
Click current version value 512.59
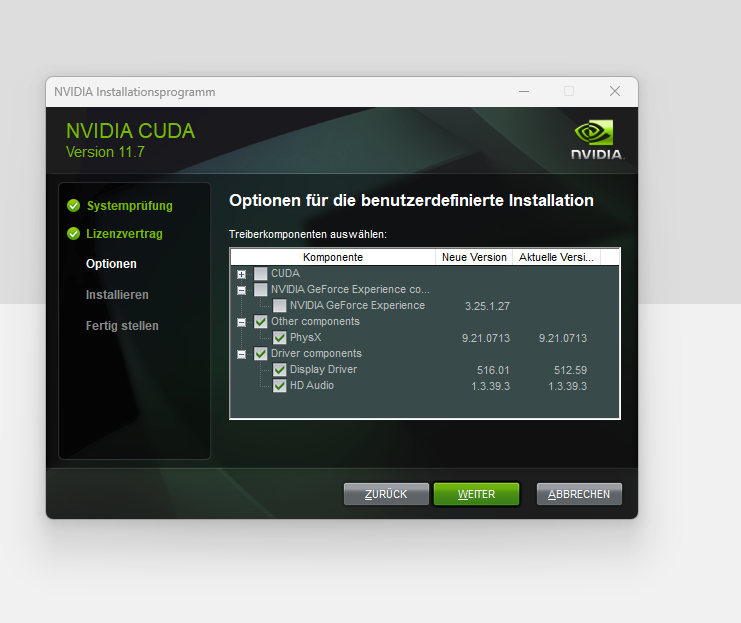point(570,370)
